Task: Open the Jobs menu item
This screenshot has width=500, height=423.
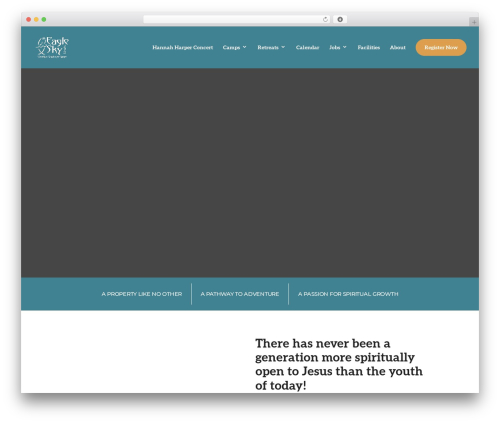Action: pos(334,47)
